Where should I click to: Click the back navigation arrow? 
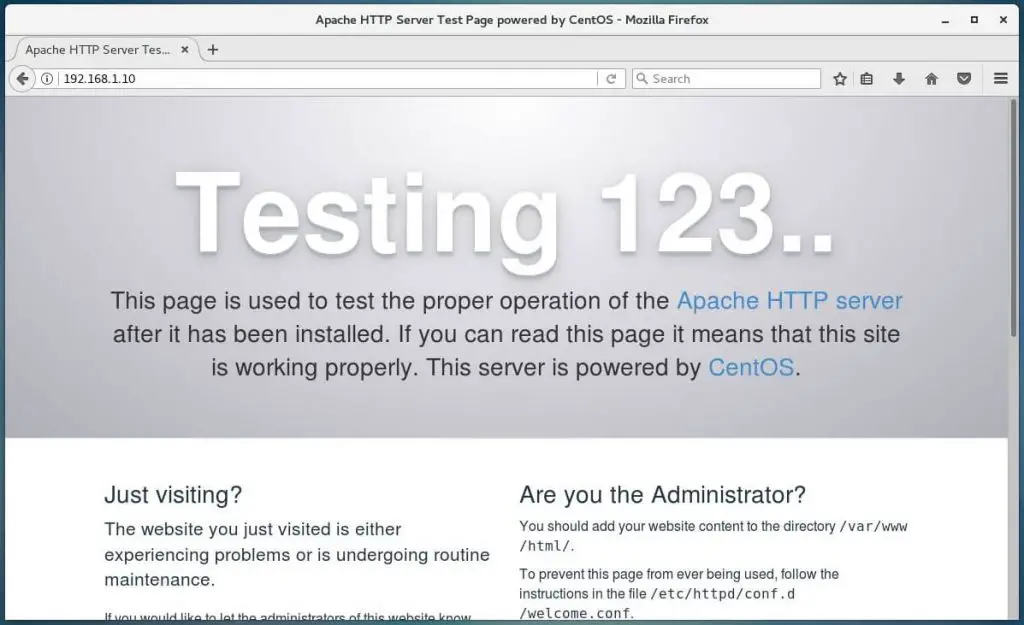tap(22, 79)
